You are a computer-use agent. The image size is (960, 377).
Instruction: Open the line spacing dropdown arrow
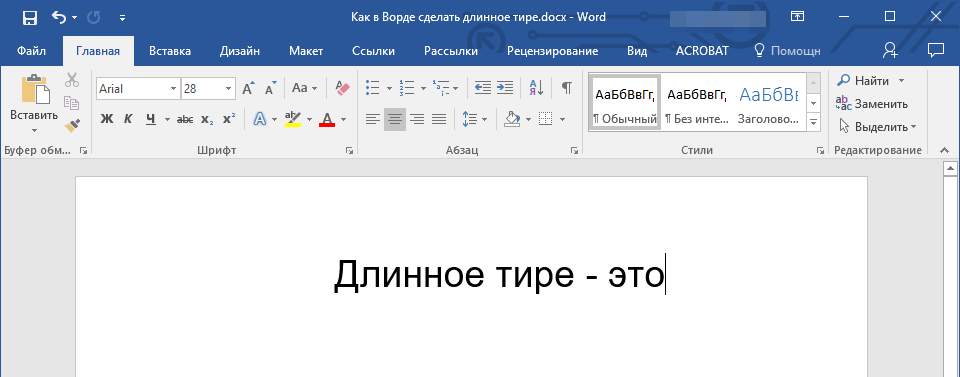(x=484, y=119)
